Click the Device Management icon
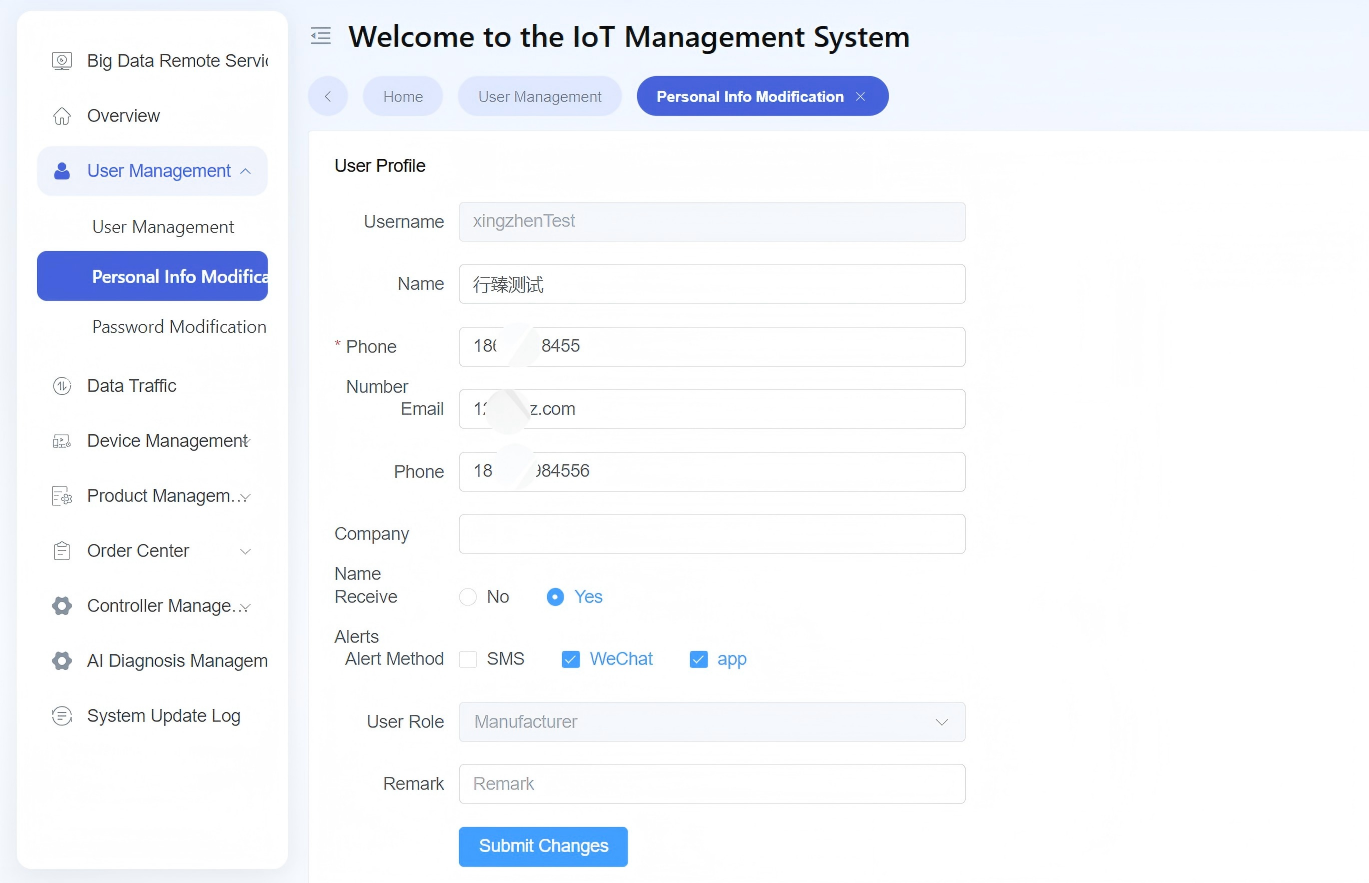Screen dimensions: 1369x883 click(x=62, y=441)
